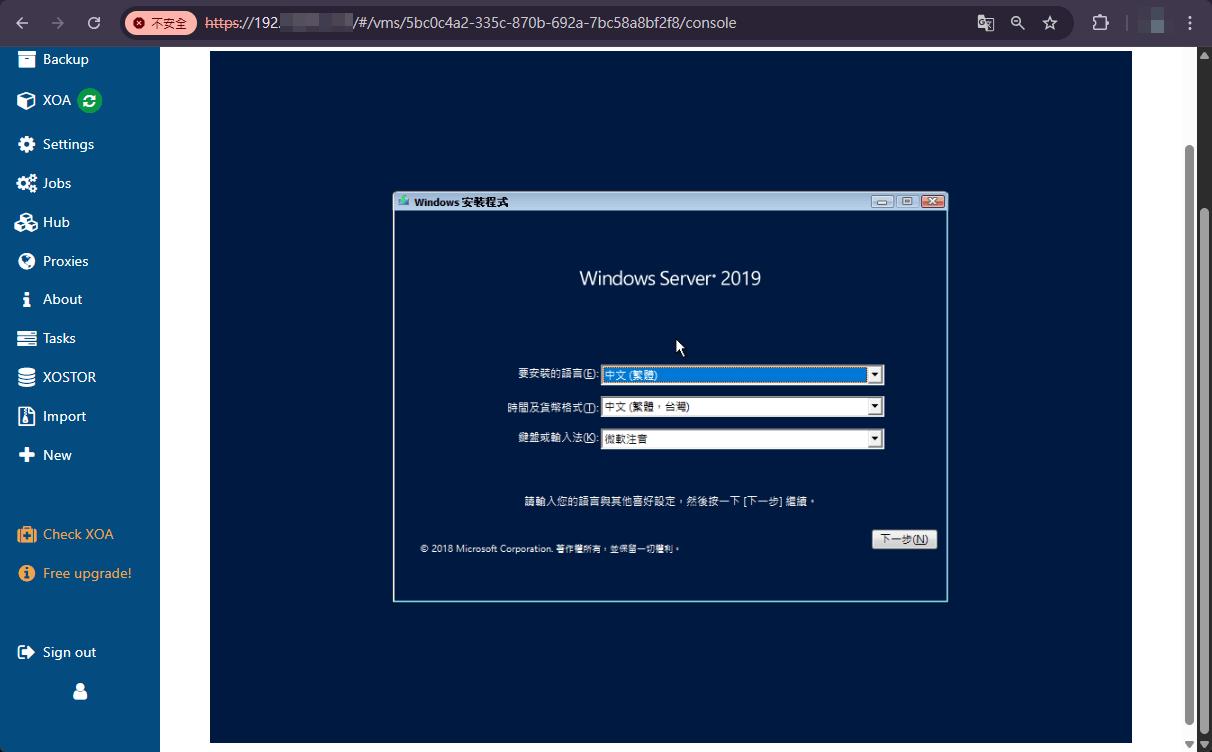Click the 鍵盤或輸入法(K) label
Viewport: 1212px width, 752px height.
coord(557,438)
